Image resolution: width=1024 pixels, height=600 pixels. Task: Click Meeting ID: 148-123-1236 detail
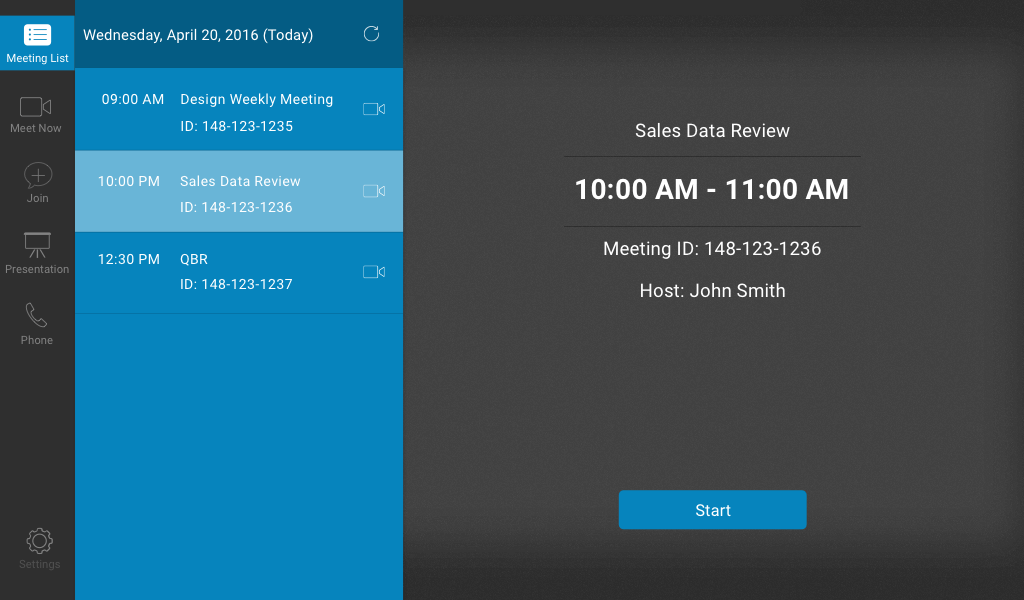(x=712, y=249)
